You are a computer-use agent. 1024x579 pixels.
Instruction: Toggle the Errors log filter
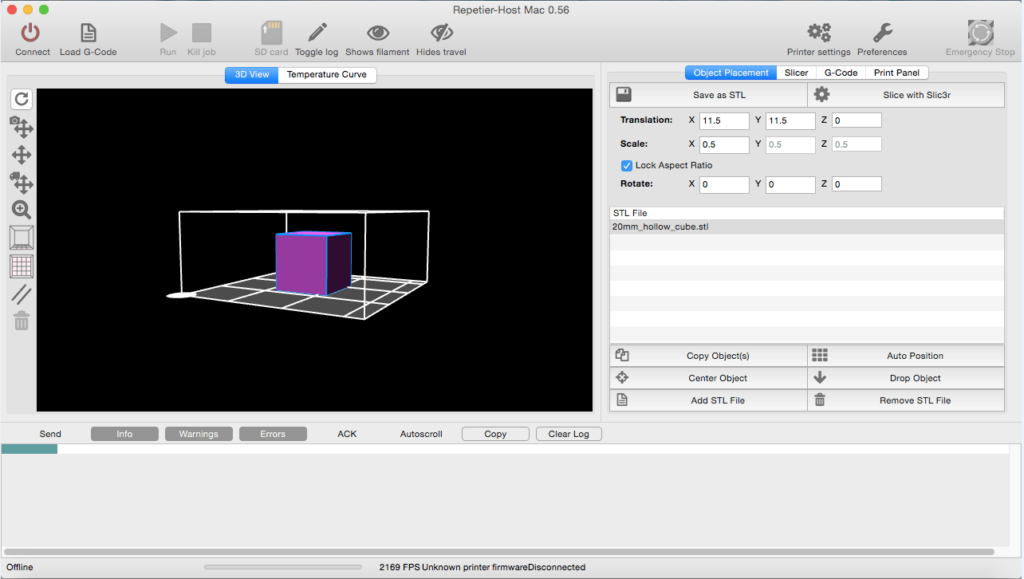click(273, 433)
